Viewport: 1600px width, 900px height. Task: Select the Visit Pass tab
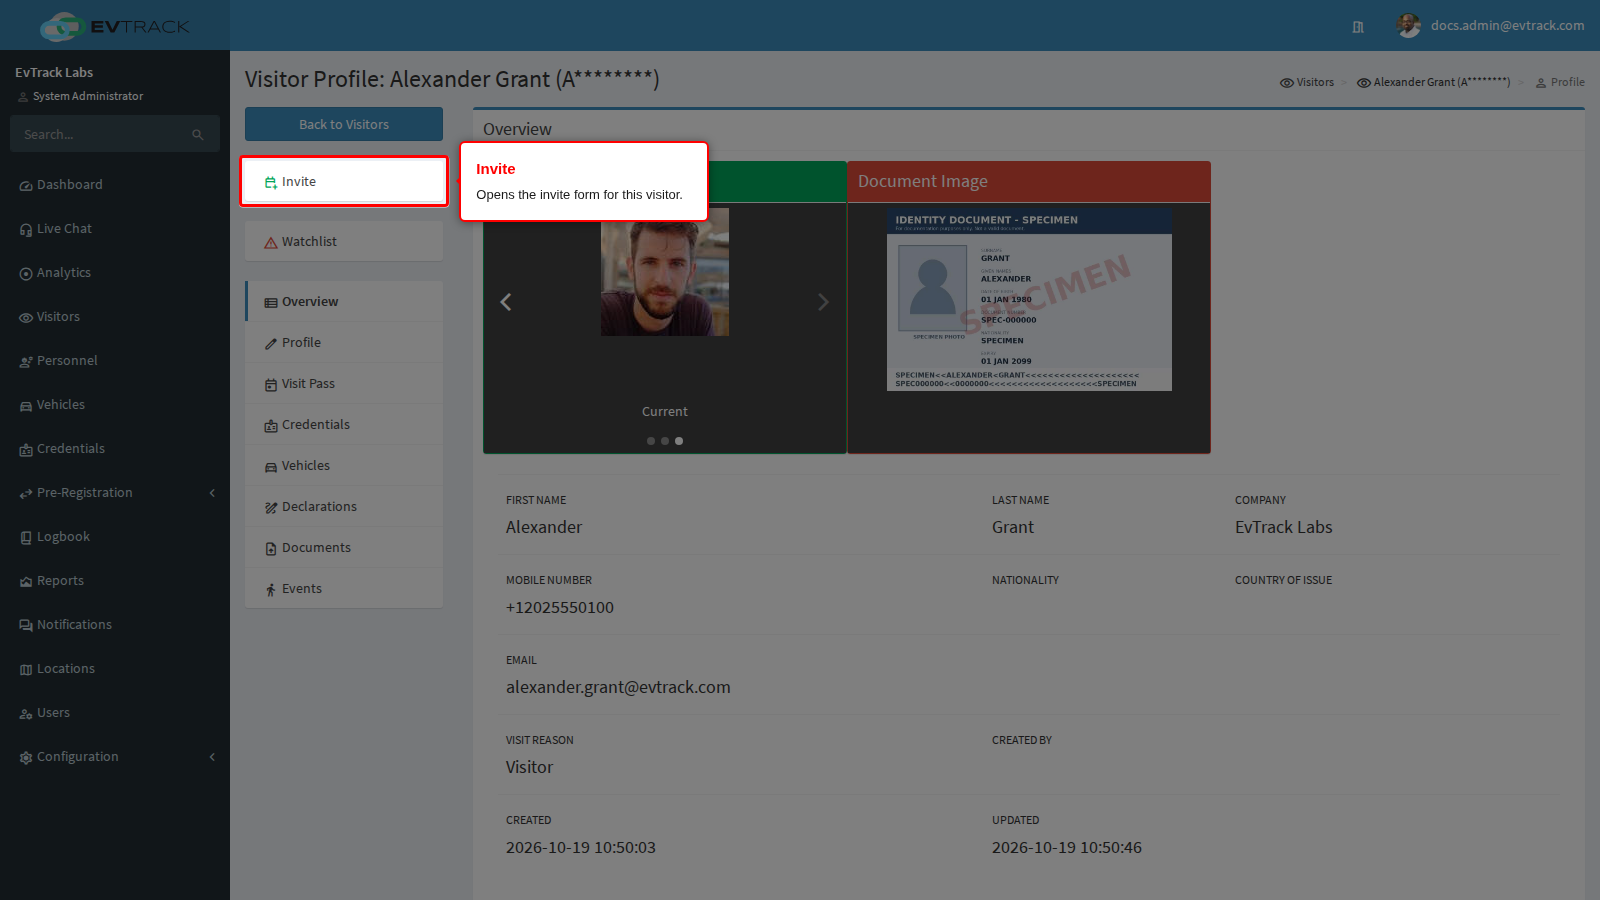pyautogui.click(x=344, y=384)
